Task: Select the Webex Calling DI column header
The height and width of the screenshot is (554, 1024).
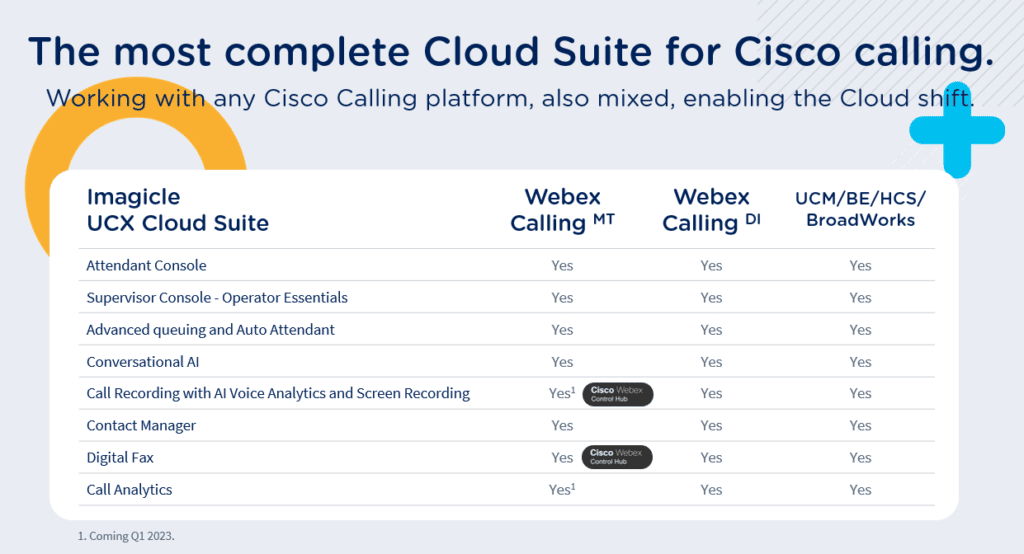Action: click(x=711, y=210)
